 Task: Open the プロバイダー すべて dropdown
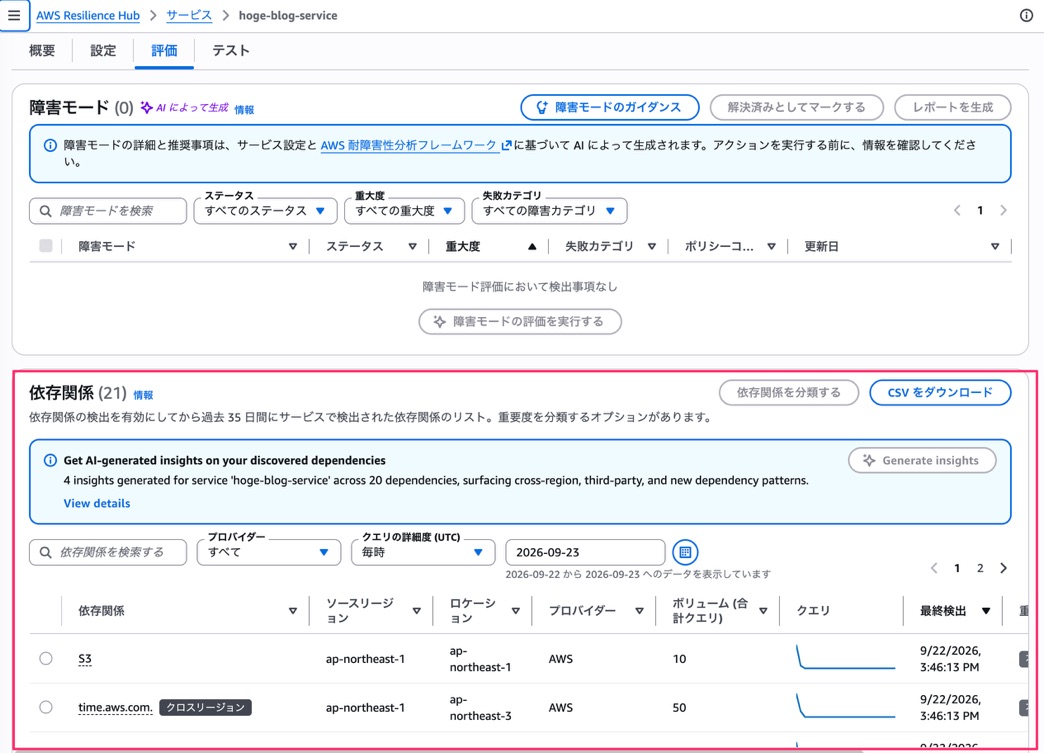point(269,553)
